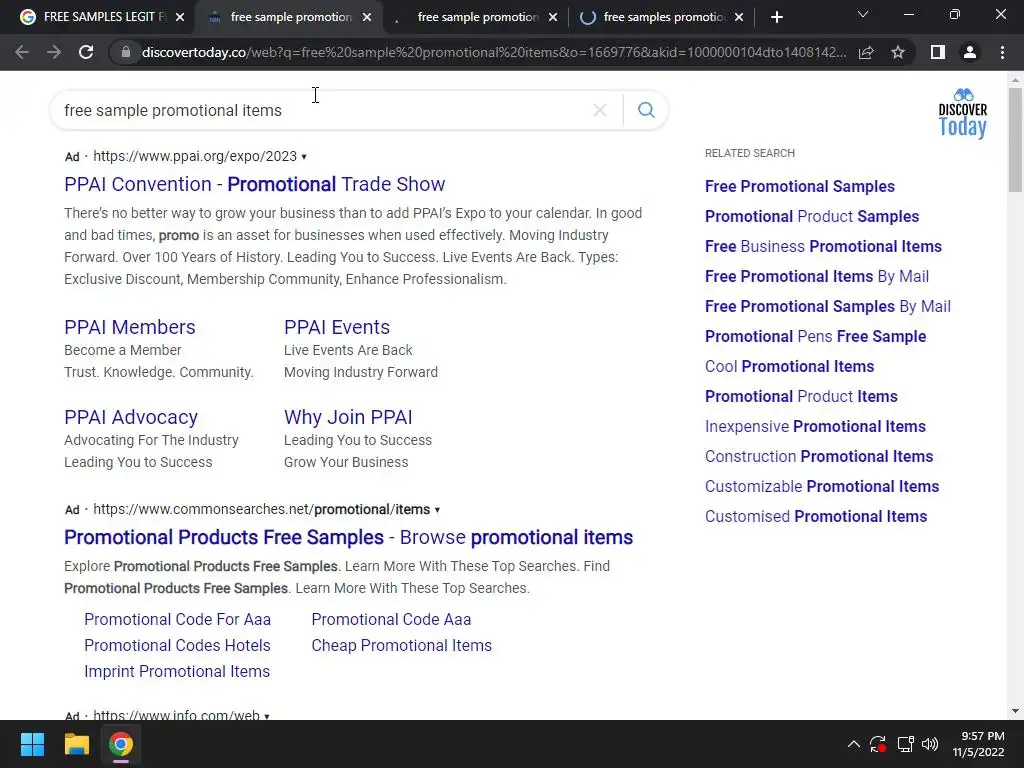This screenshot has width=1024, height=768.
Task: Select related search Promotional Product Items
Action: (x=801, y=396)
